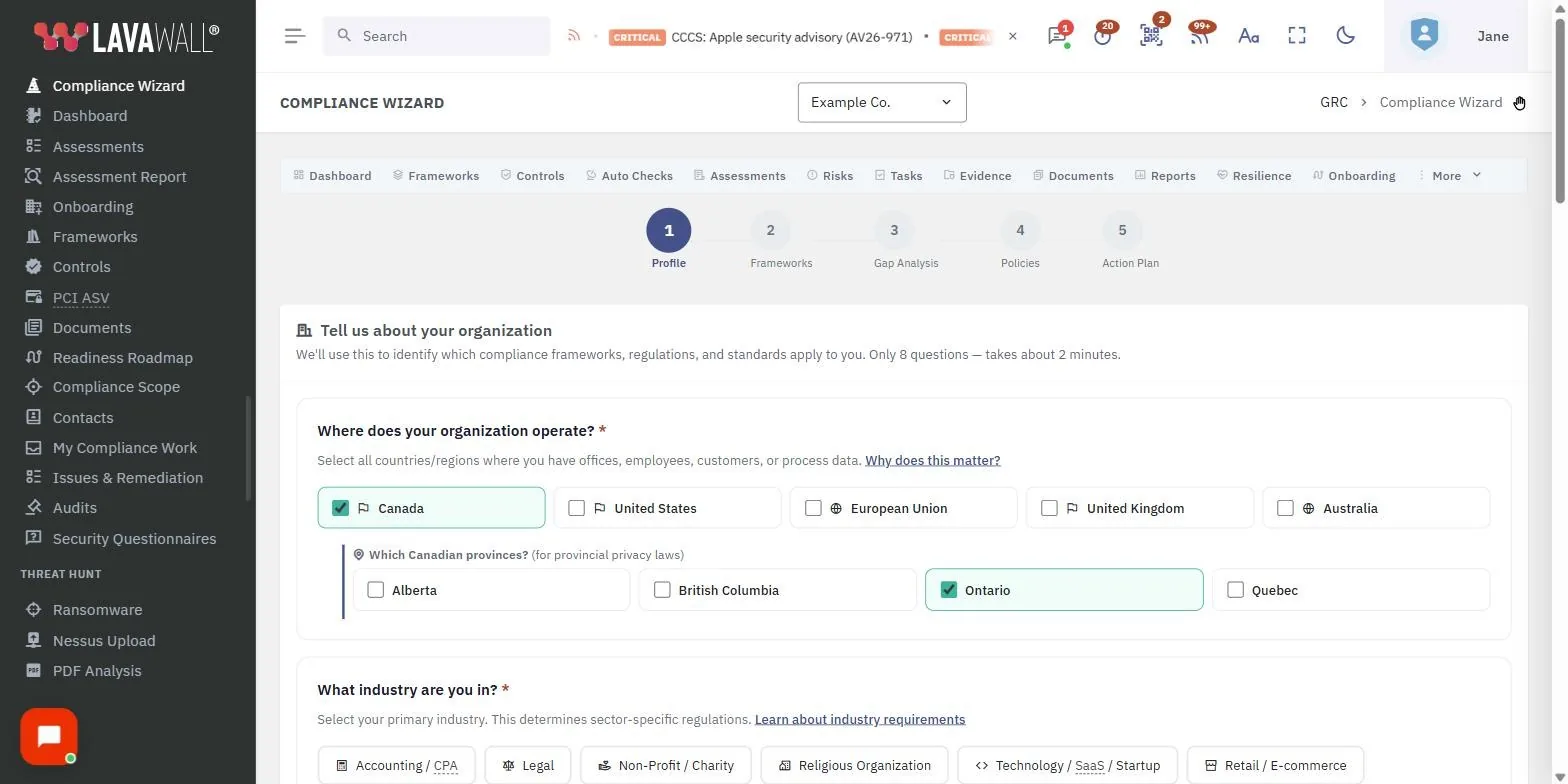
Task: Click the clock icon with the 20 badge
Action: pos(1103,36)
